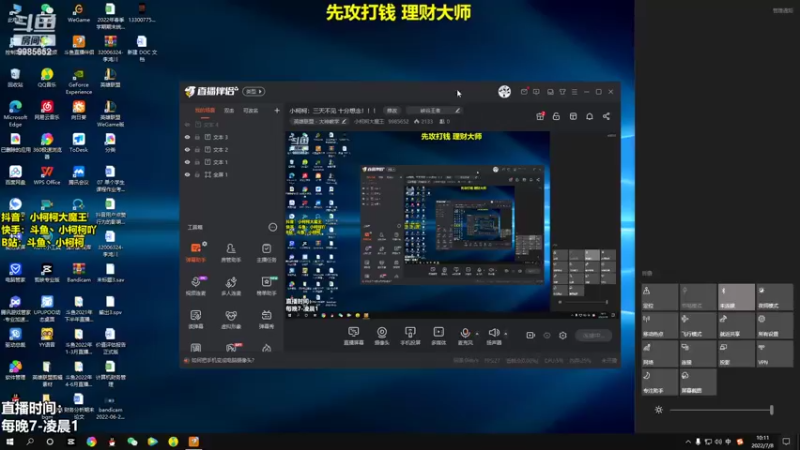Open the 连接 connect tile

point(697,354)
